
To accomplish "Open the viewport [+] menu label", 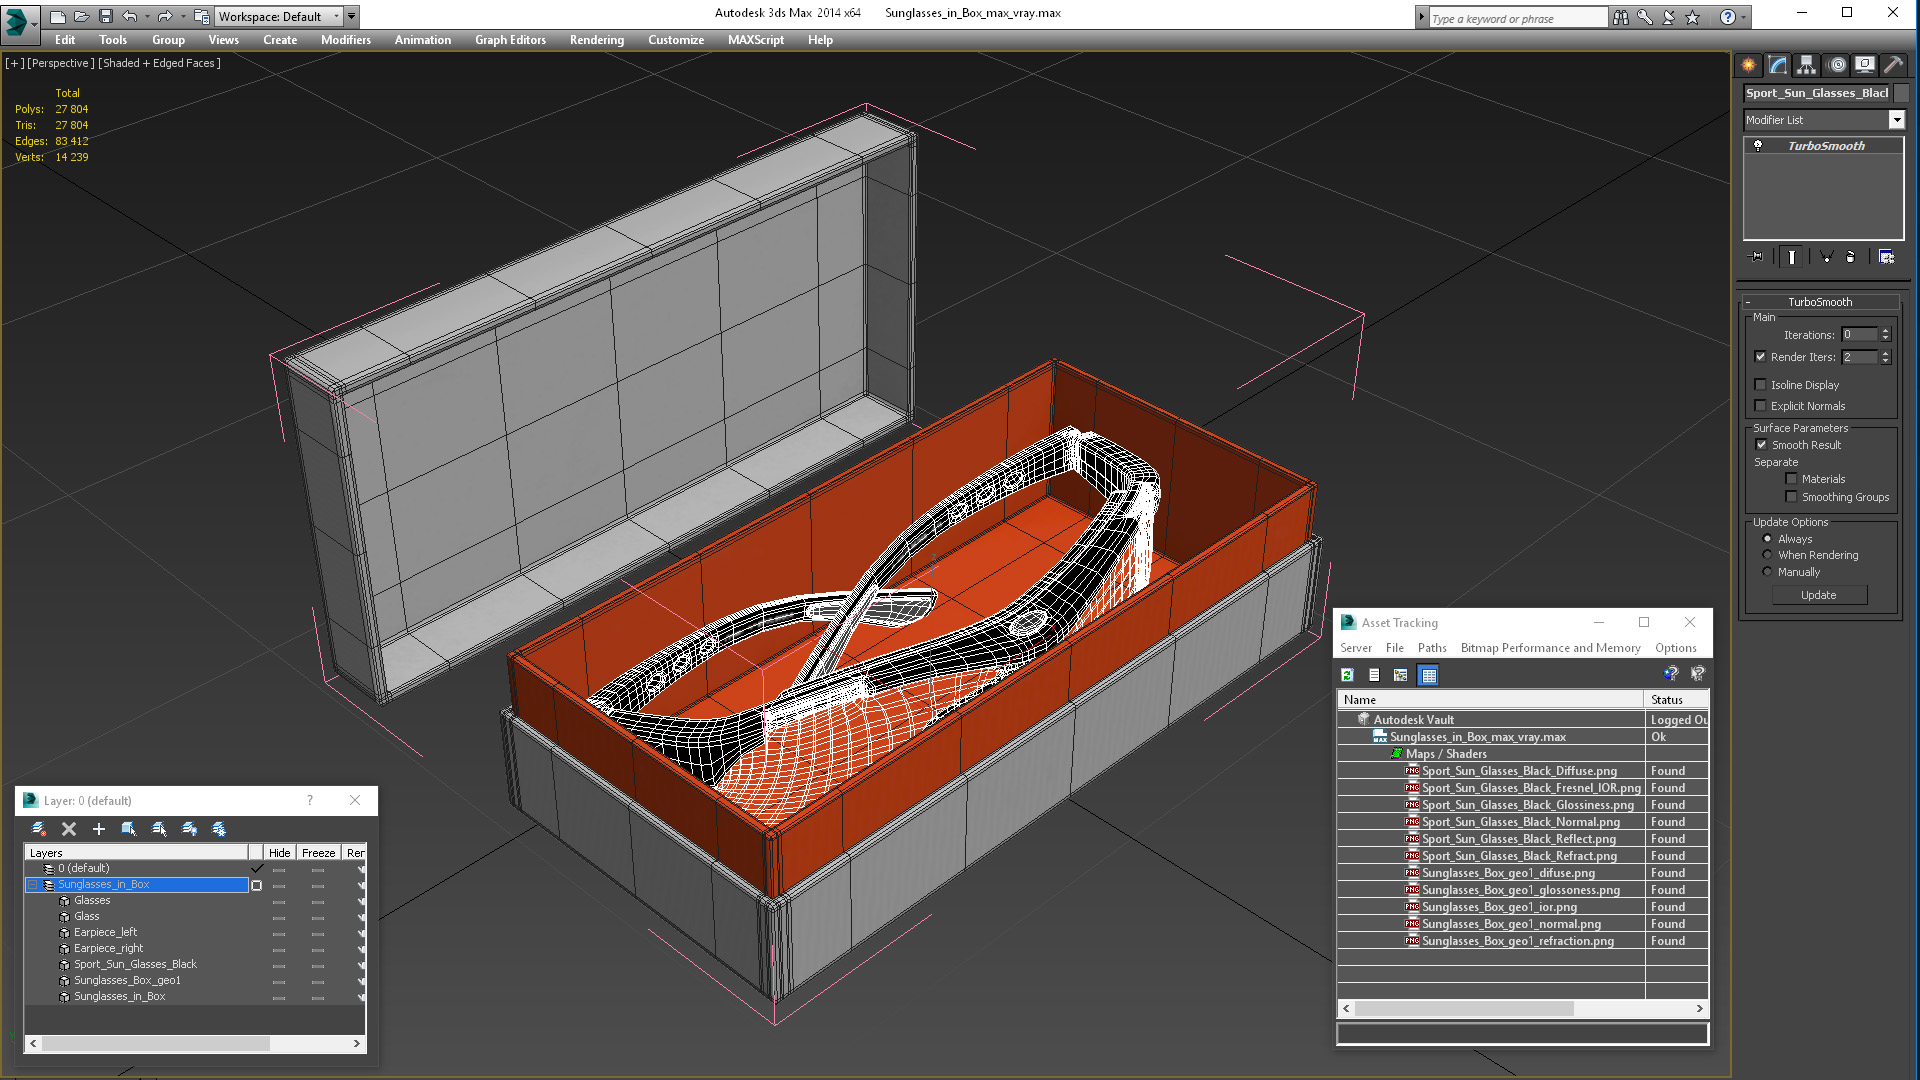I will coord(14,63).
